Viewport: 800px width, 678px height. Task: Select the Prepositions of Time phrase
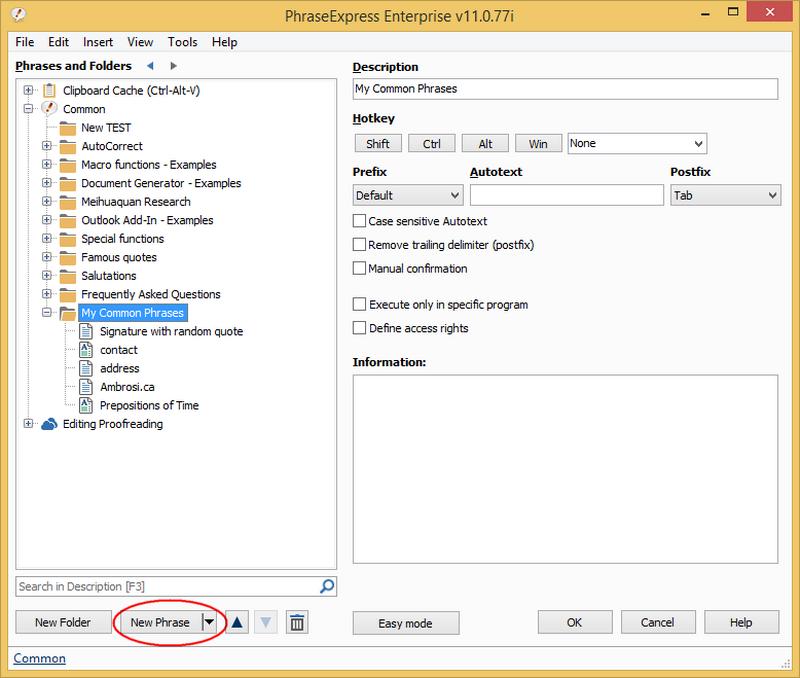click(x=149, y=406)
